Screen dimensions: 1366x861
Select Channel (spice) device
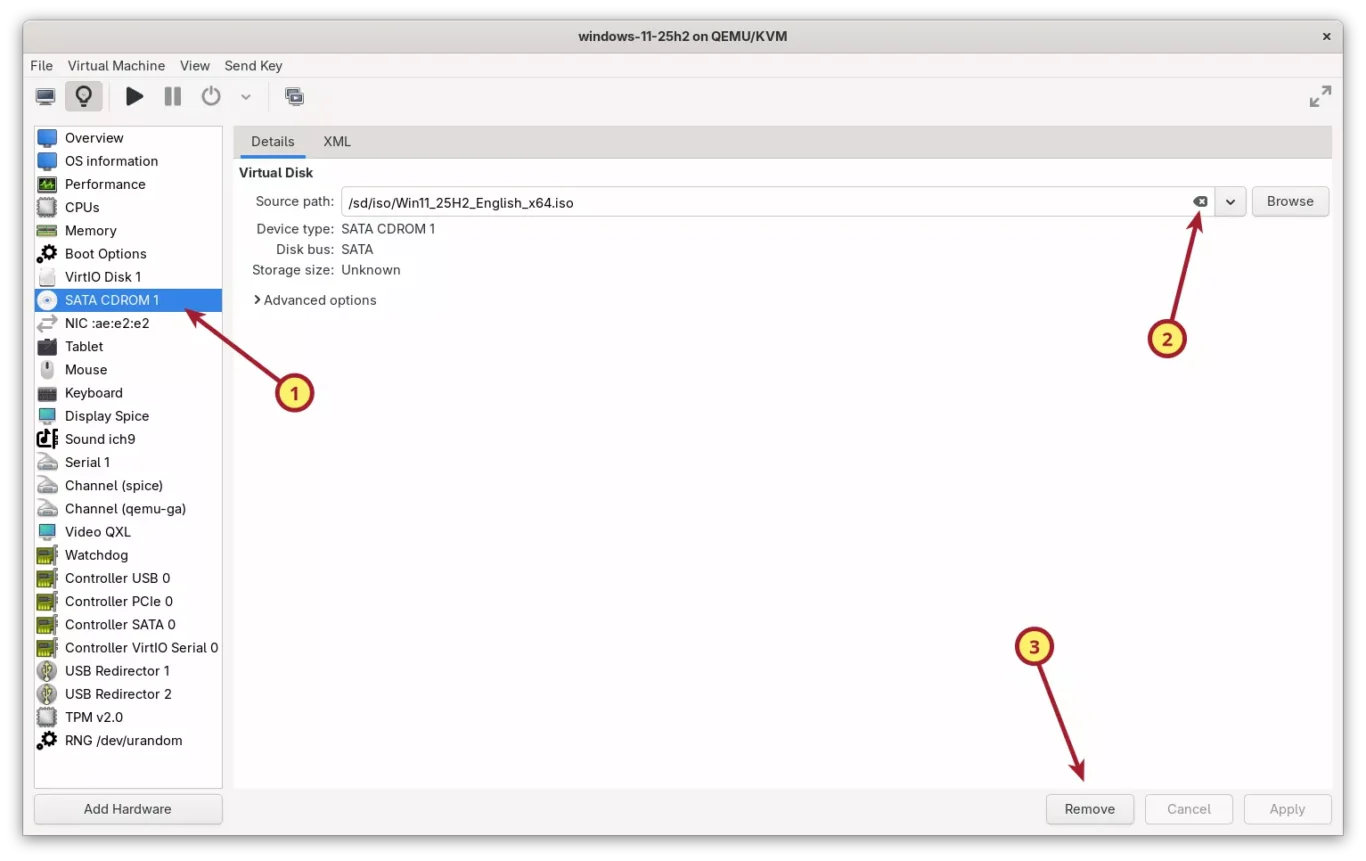pyautogui.click(x=128, y=485)
